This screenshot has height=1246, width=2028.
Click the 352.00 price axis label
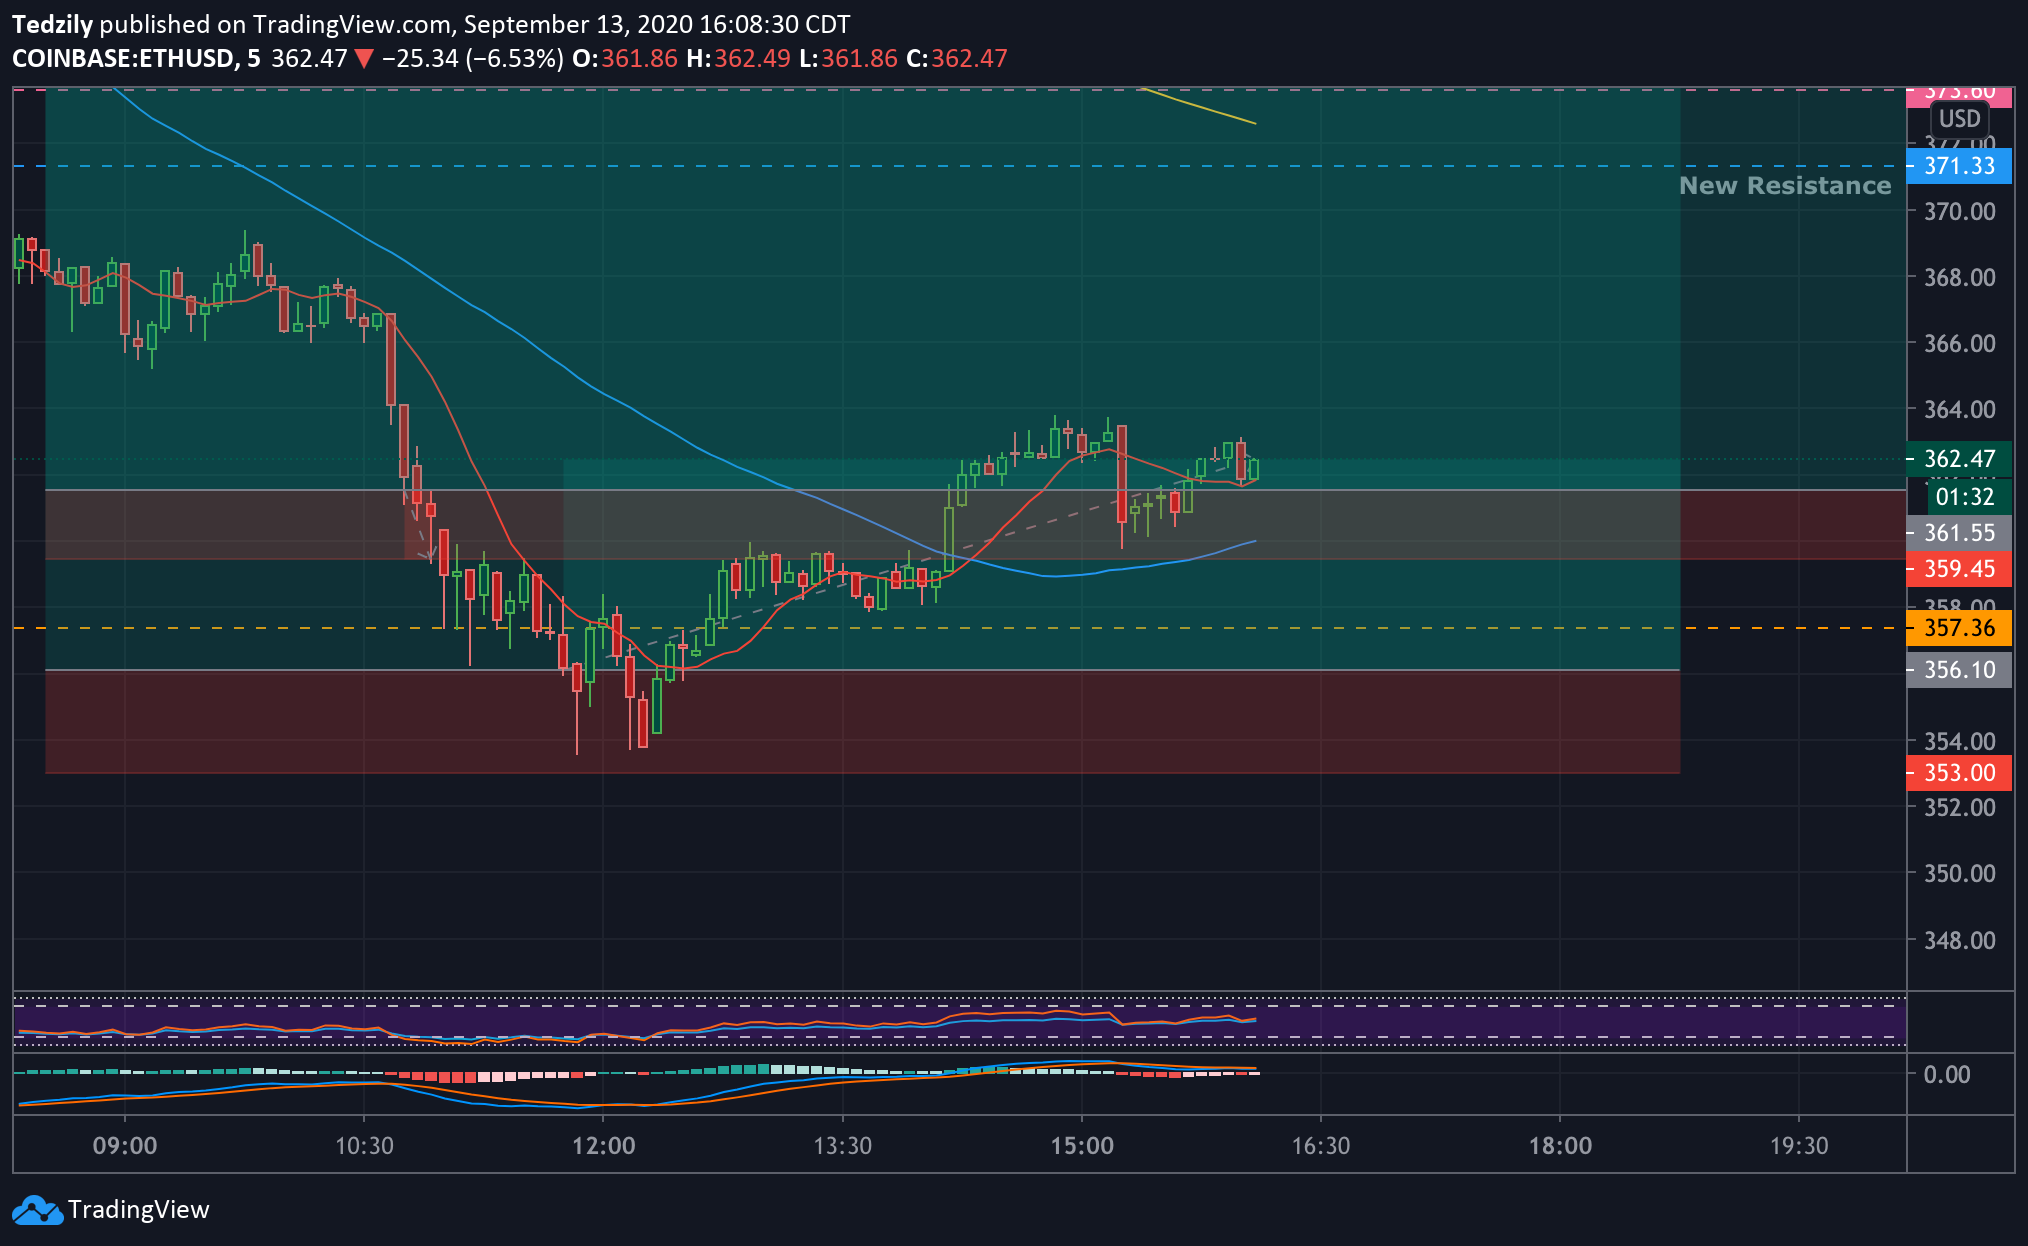click(x=1959, y=807)
